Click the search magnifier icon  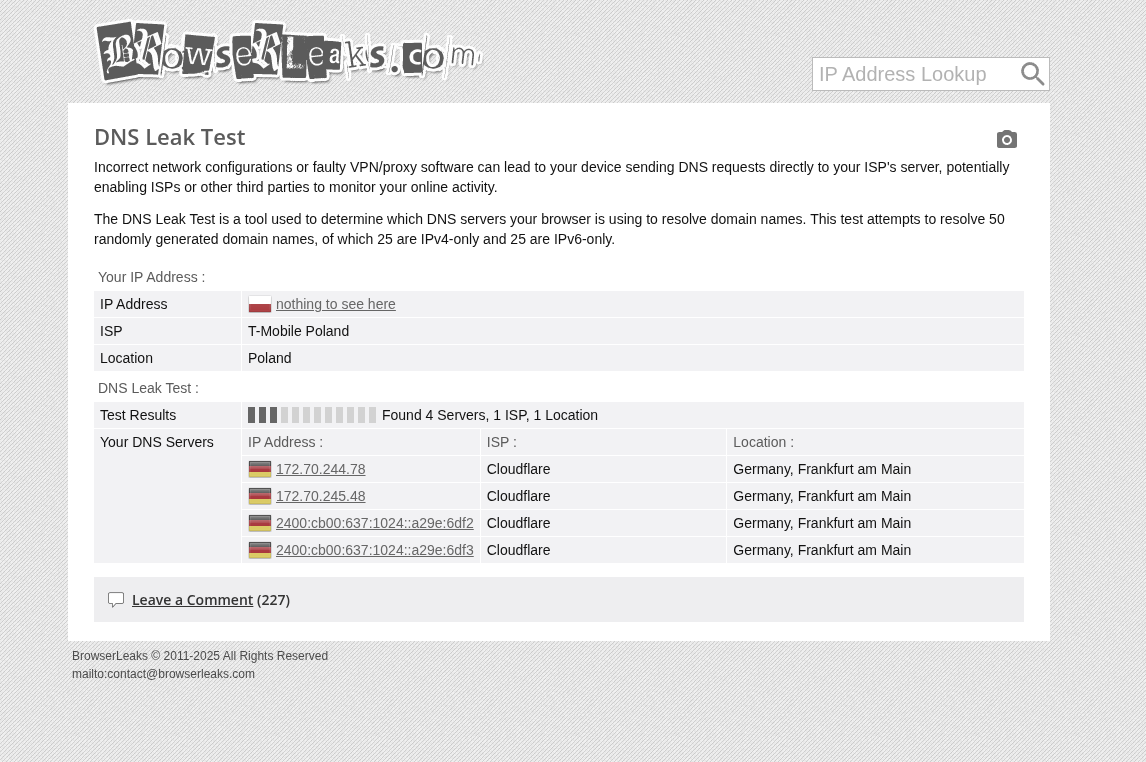click(1032, 74)
